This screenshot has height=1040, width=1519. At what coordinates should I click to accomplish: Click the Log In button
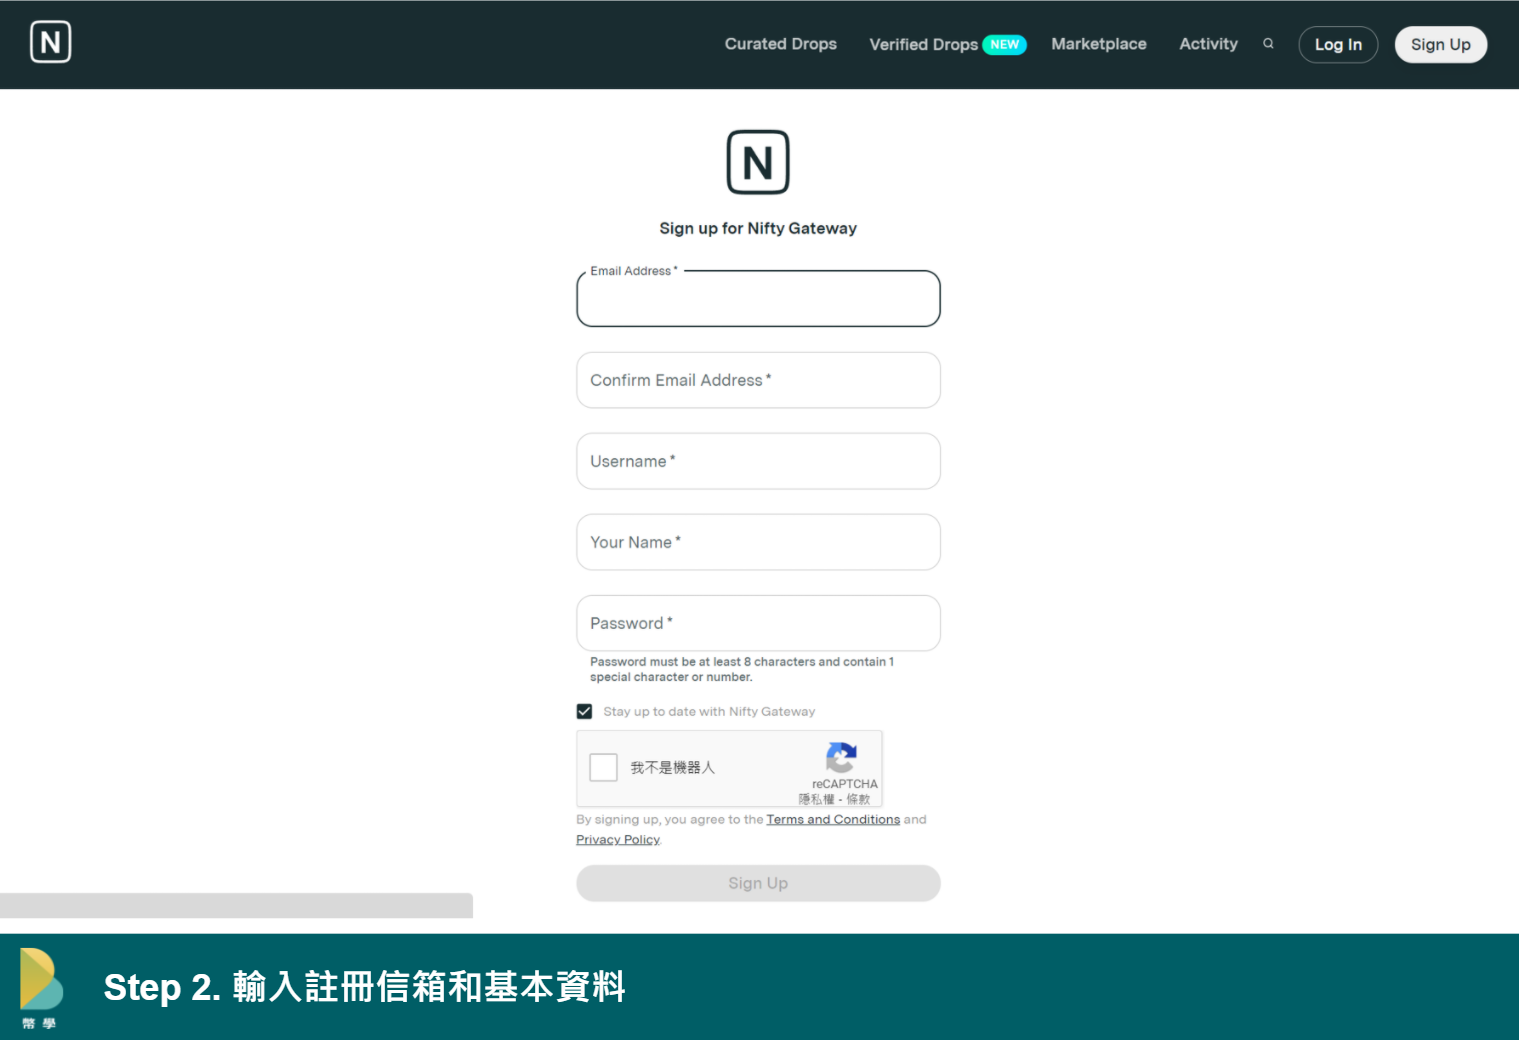(1338, 44)
